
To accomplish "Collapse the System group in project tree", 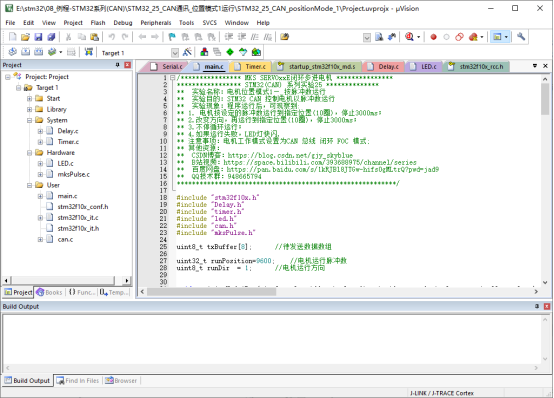I will 30,121.
